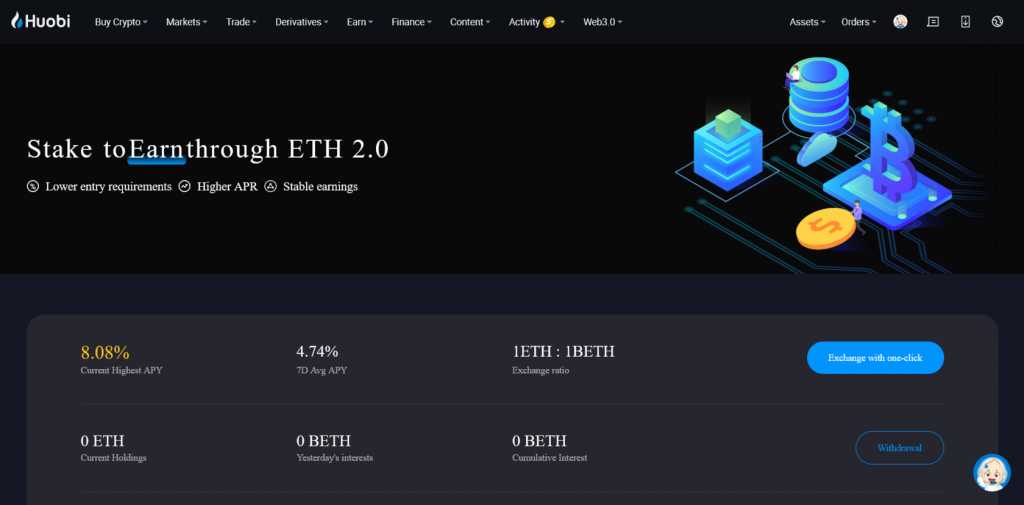Image resolution: width=1024 pixels, height=505 pixels.
Task: Expand the Web3.0 dropdown
Action: tap(603, 22)
